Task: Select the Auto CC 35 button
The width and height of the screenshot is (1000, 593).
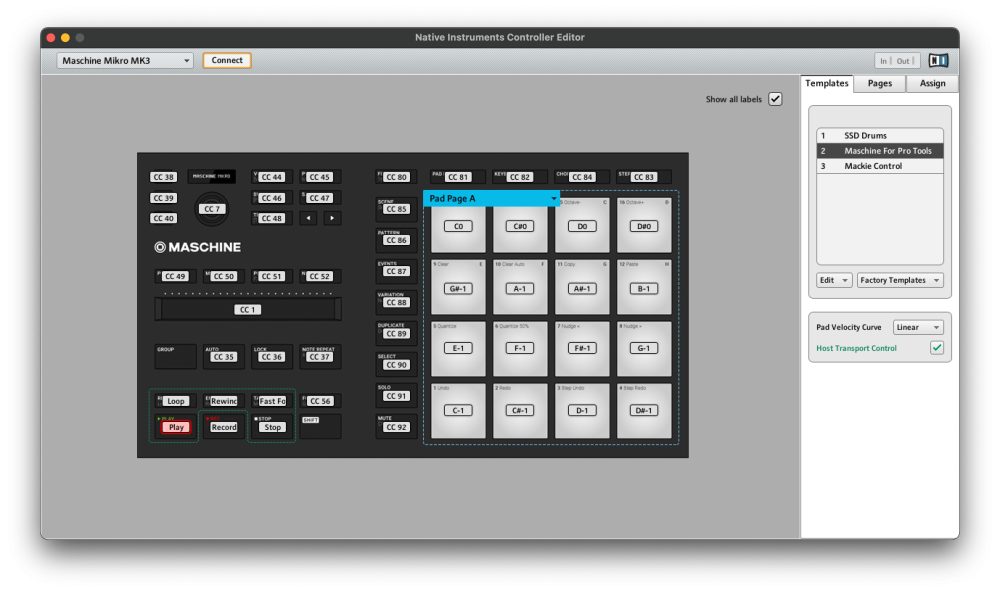Action: coord(224,356)
